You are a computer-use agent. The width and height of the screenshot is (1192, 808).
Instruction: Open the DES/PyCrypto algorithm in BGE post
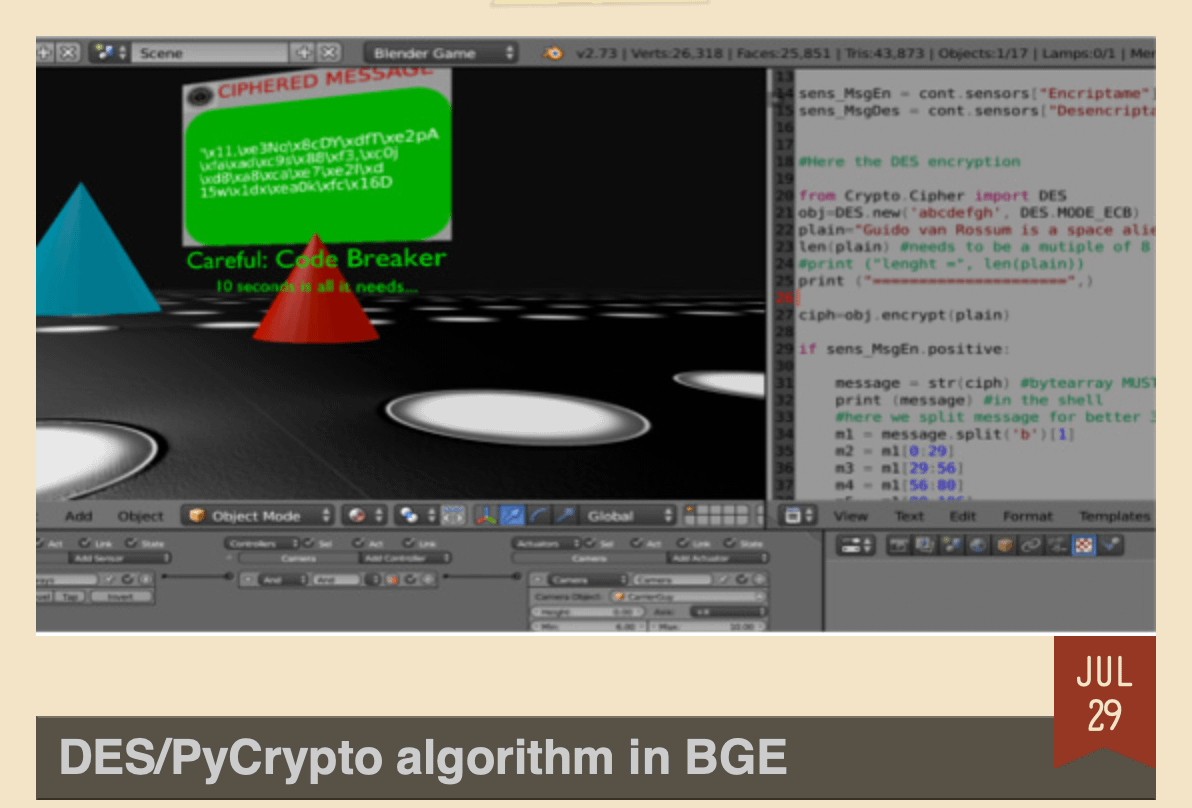pos(423,758)
